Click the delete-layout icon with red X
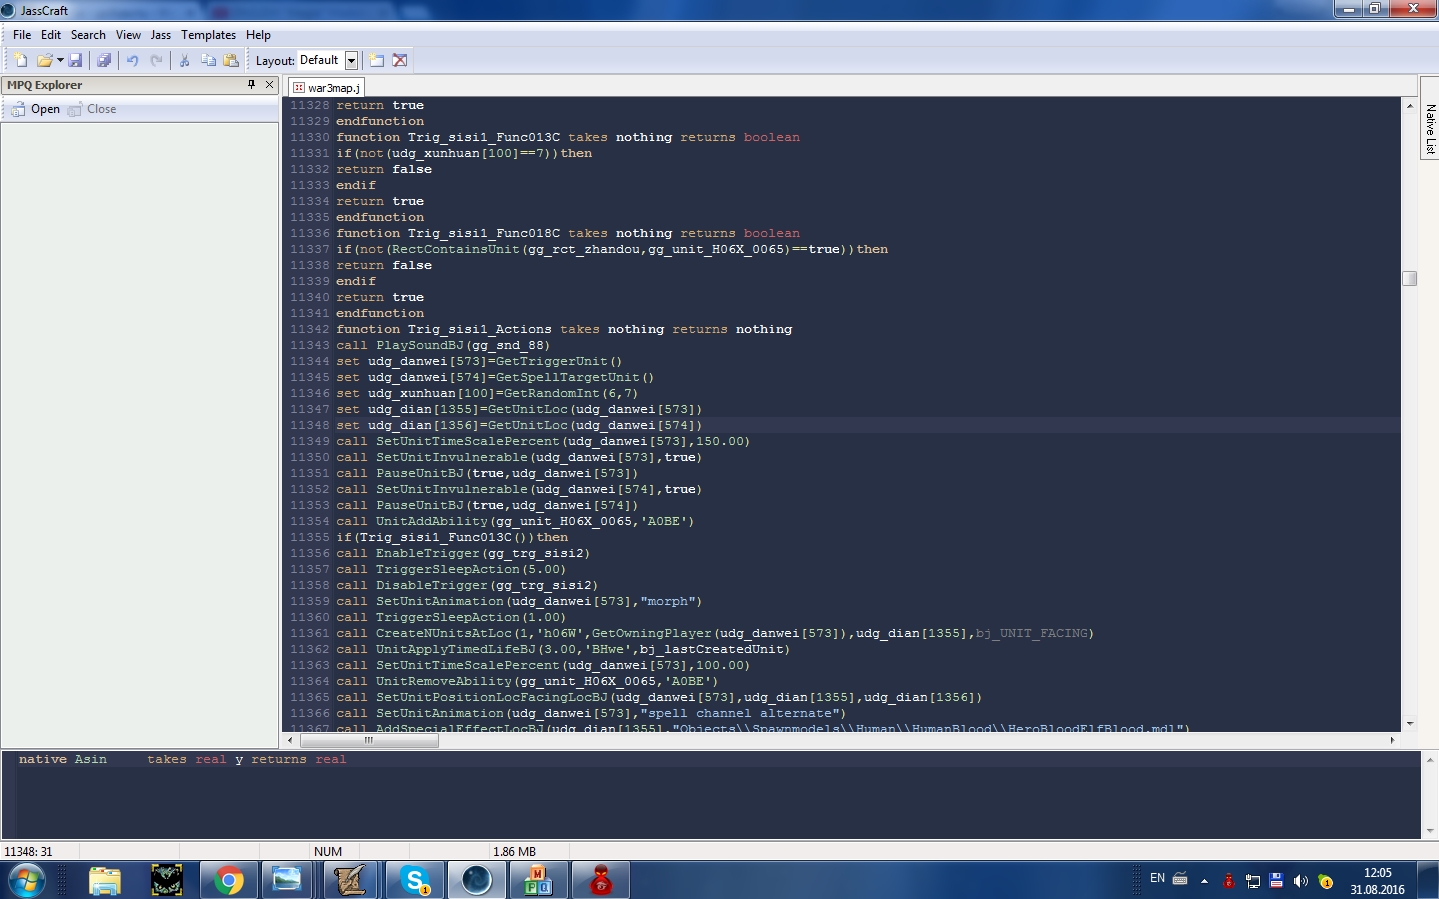The height and width of the screenshot is (899, 1439). 400,60
